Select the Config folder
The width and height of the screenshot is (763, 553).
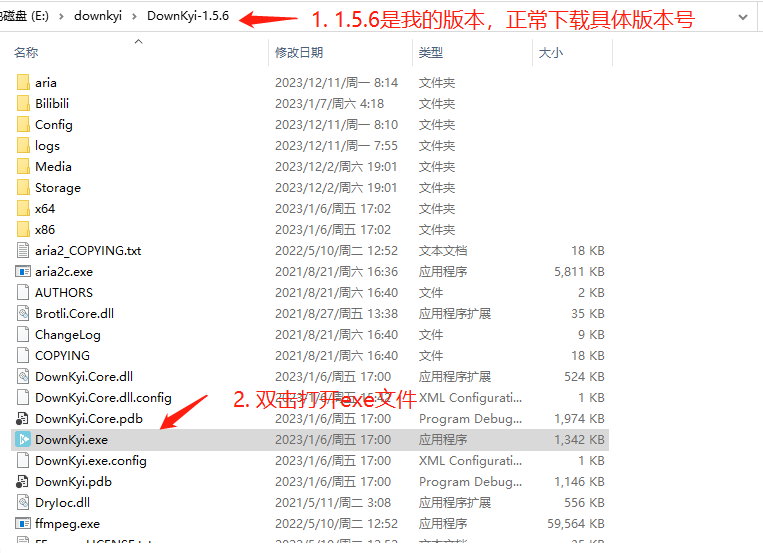pos(54,125)
